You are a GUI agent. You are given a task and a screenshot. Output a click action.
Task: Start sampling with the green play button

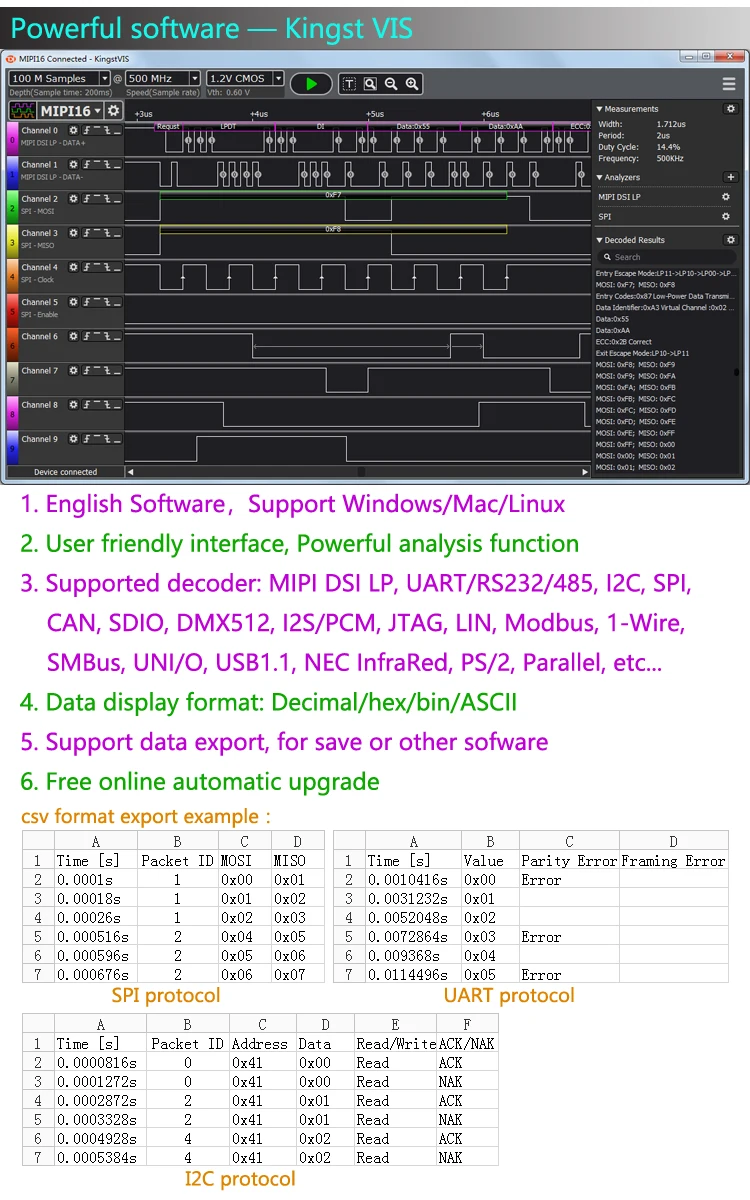click(x=312, y=84)
